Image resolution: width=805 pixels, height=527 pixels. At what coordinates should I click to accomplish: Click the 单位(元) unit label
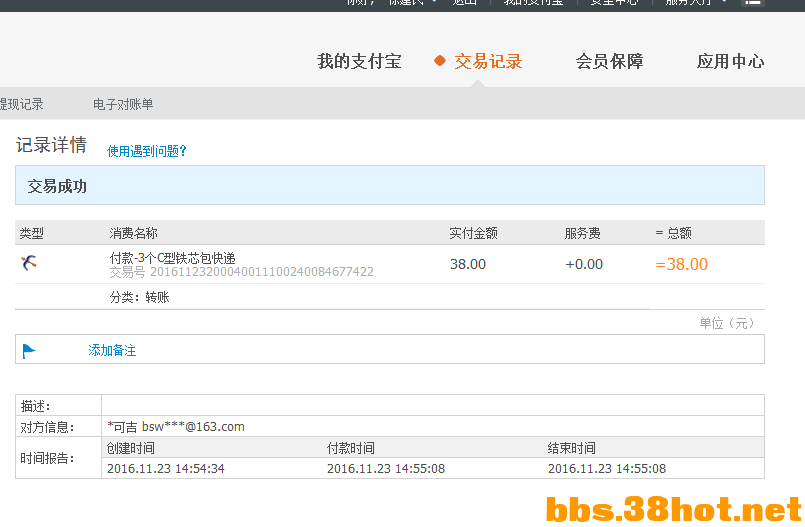point(727,323)
